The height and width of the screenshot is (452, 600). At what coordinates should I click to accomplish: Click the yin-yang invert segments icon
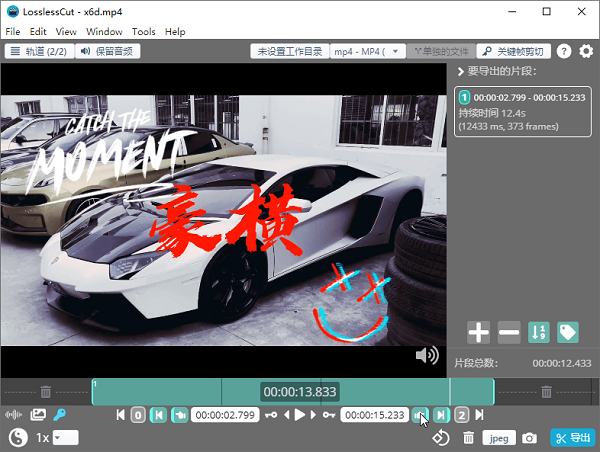pos(18,437)
